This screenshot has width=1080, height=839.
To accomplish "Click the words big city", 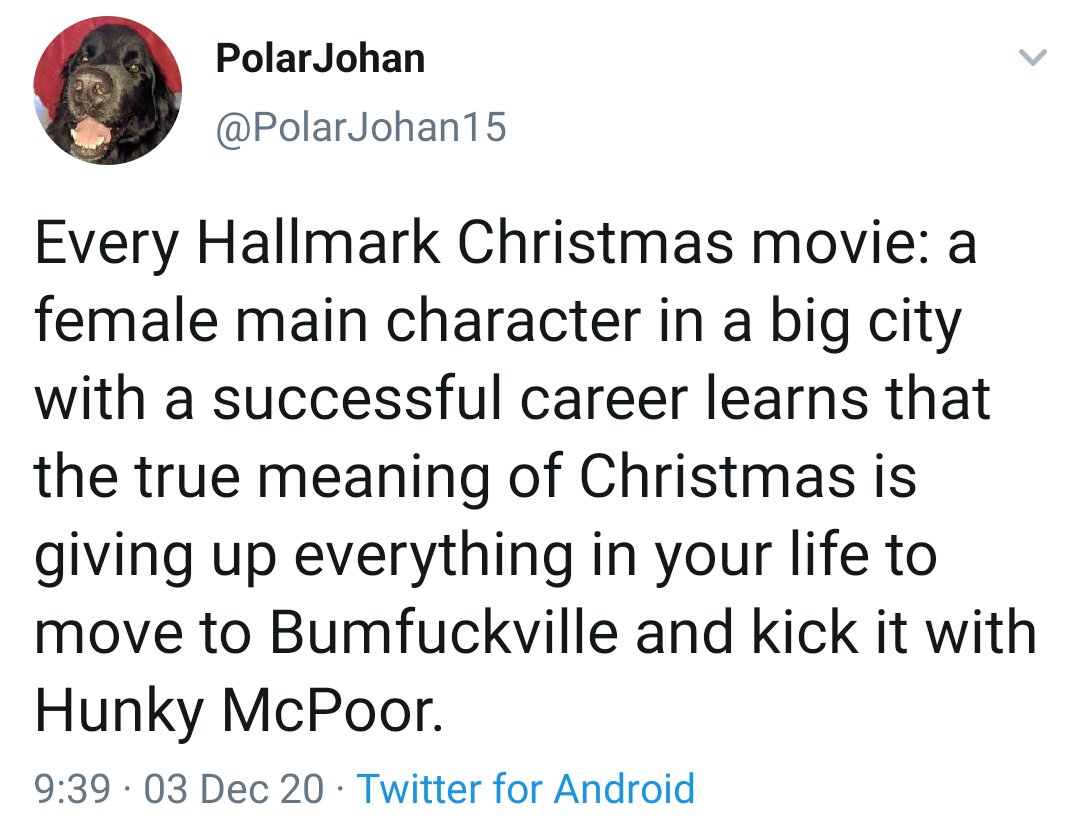I will pyautogui.click(x=864, y=322).
